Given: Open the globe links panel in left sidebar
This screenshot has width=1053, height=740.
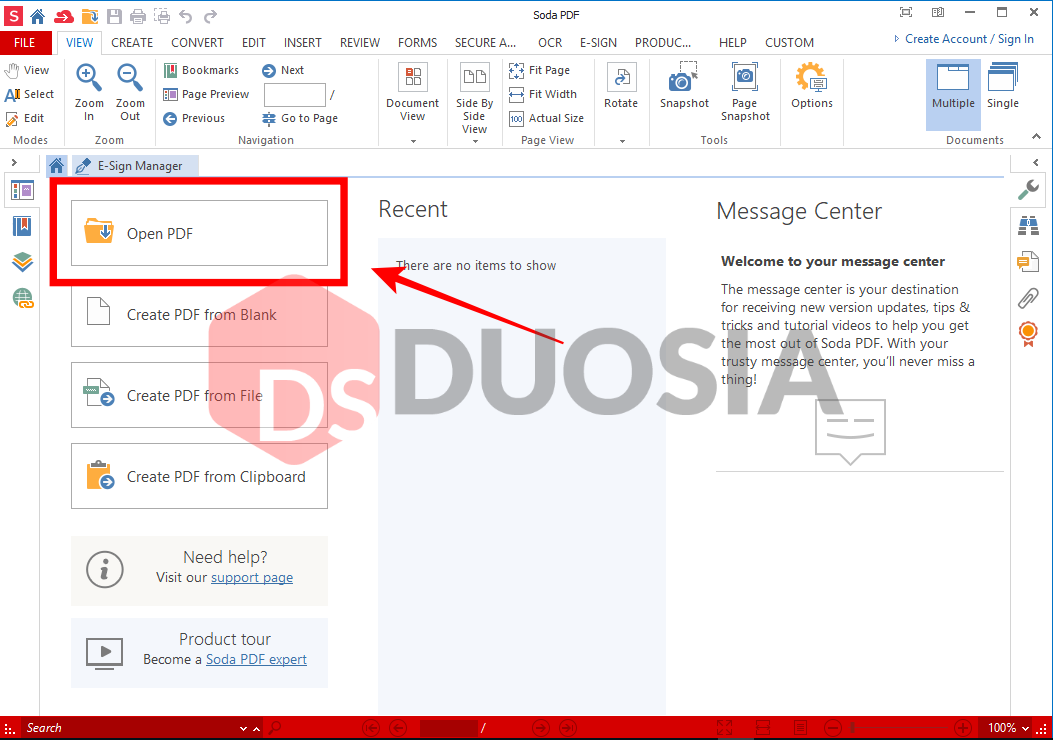Looking at the screenshot, I should 22,297.
